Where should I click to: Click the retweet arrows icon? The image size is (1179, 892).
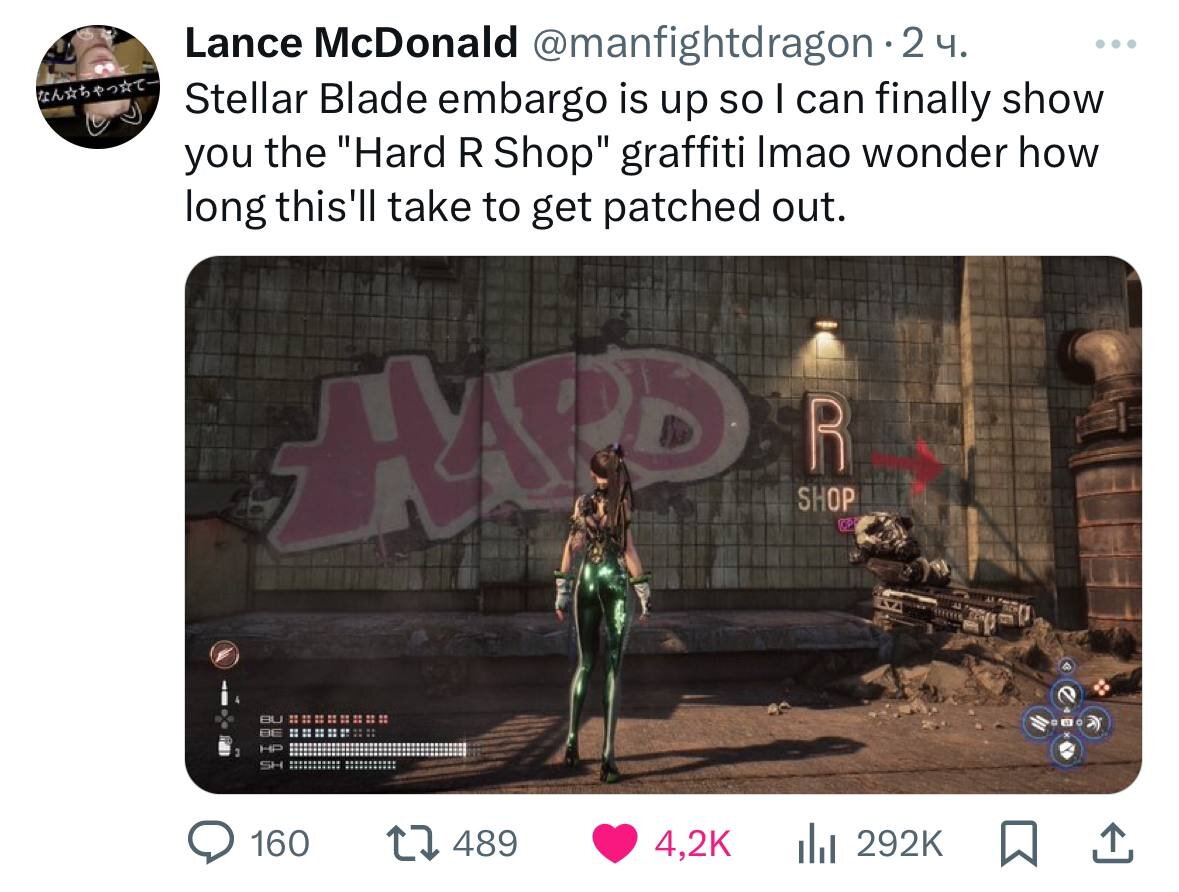[x=412, y=843]
